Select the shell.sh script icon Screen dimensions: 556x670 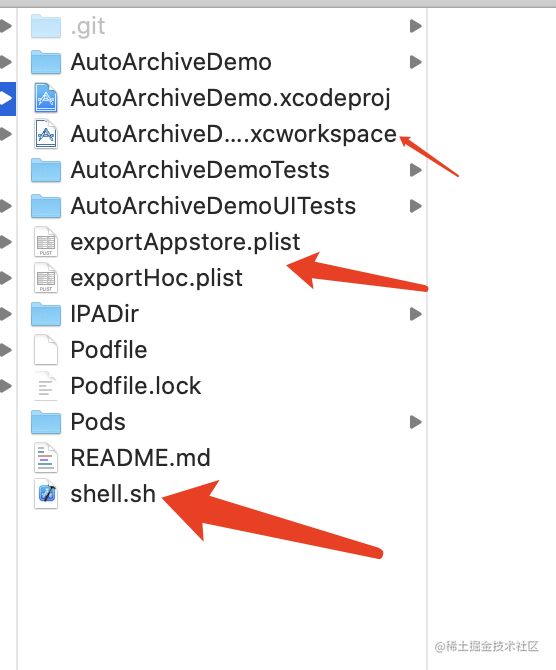46,494
